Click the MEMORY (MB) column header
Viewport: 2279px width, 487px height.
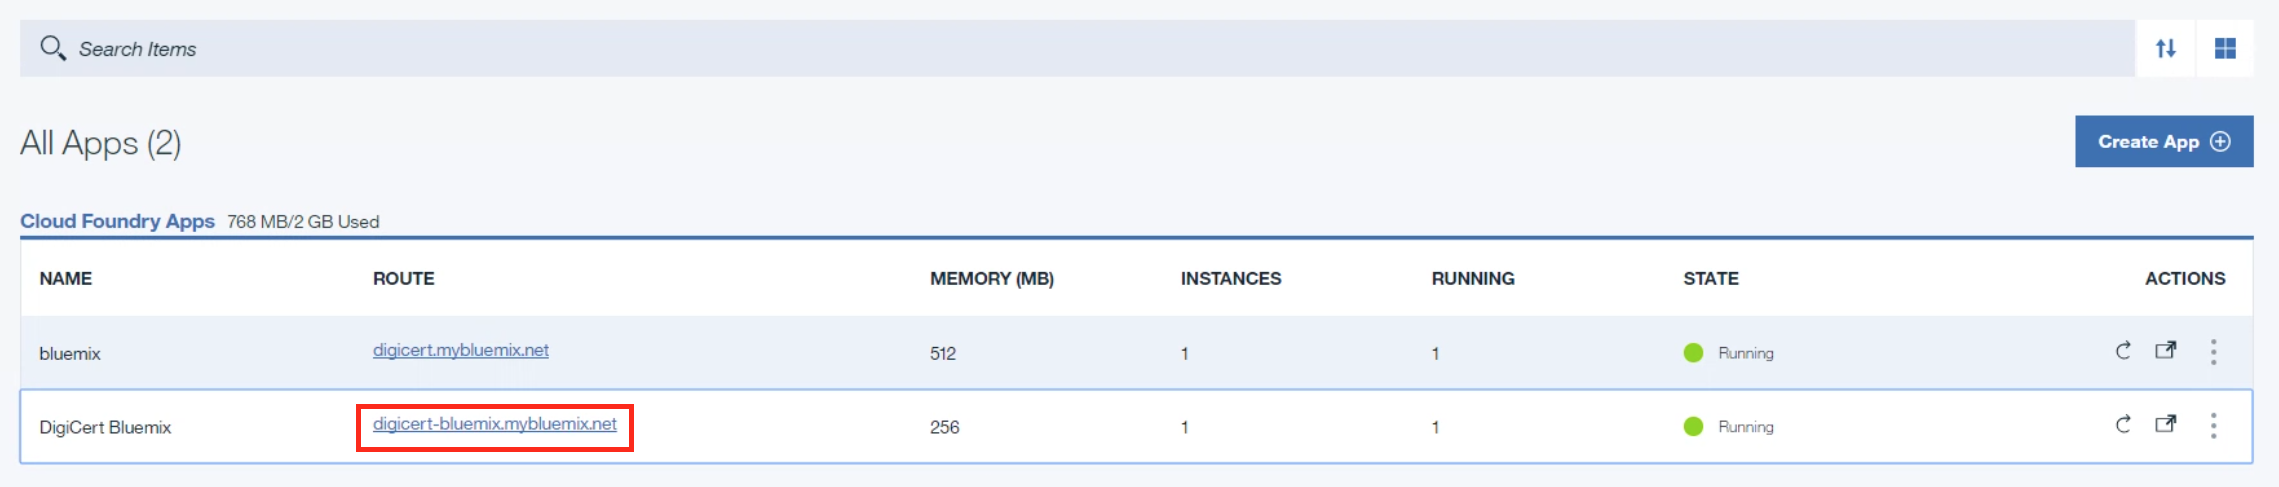tap(991, 279)
